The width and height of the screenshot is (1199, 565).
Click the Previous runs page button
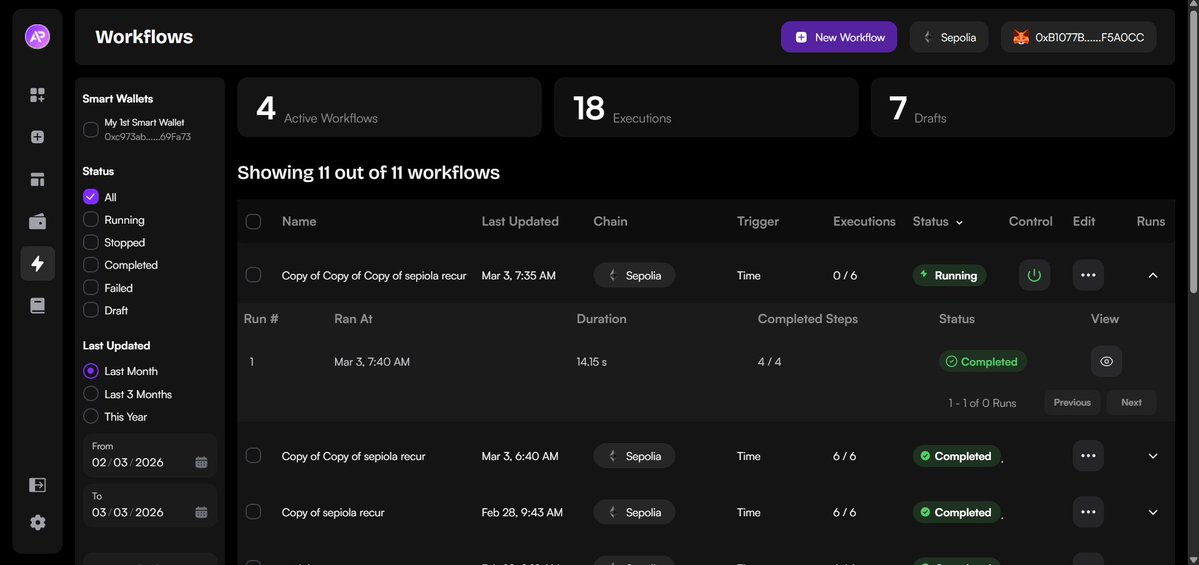click(1072, 402)
